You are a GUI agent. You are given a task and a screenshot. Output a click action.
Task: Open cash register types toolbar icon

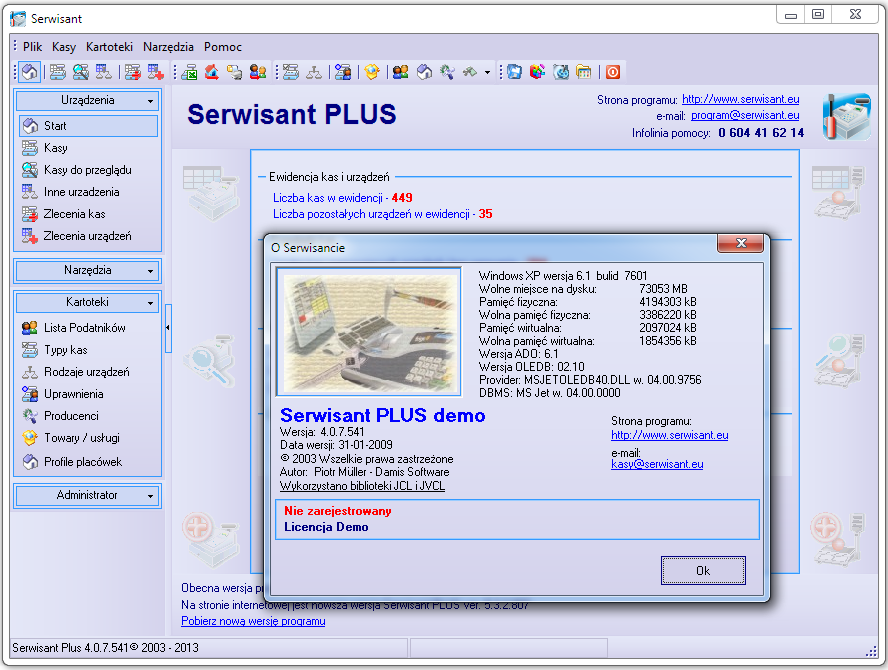point(291,72)
